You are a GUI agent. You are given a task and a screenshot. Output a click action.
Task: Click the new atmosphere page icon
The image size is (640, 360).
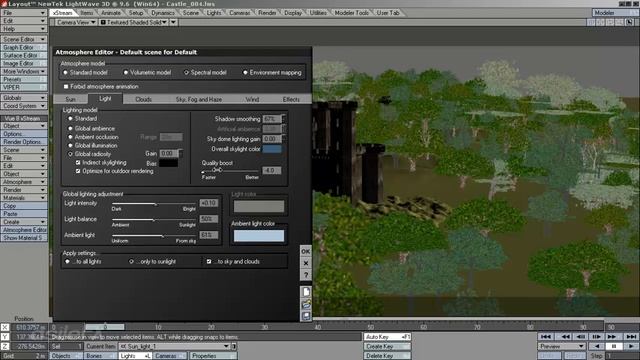(306, 292)
